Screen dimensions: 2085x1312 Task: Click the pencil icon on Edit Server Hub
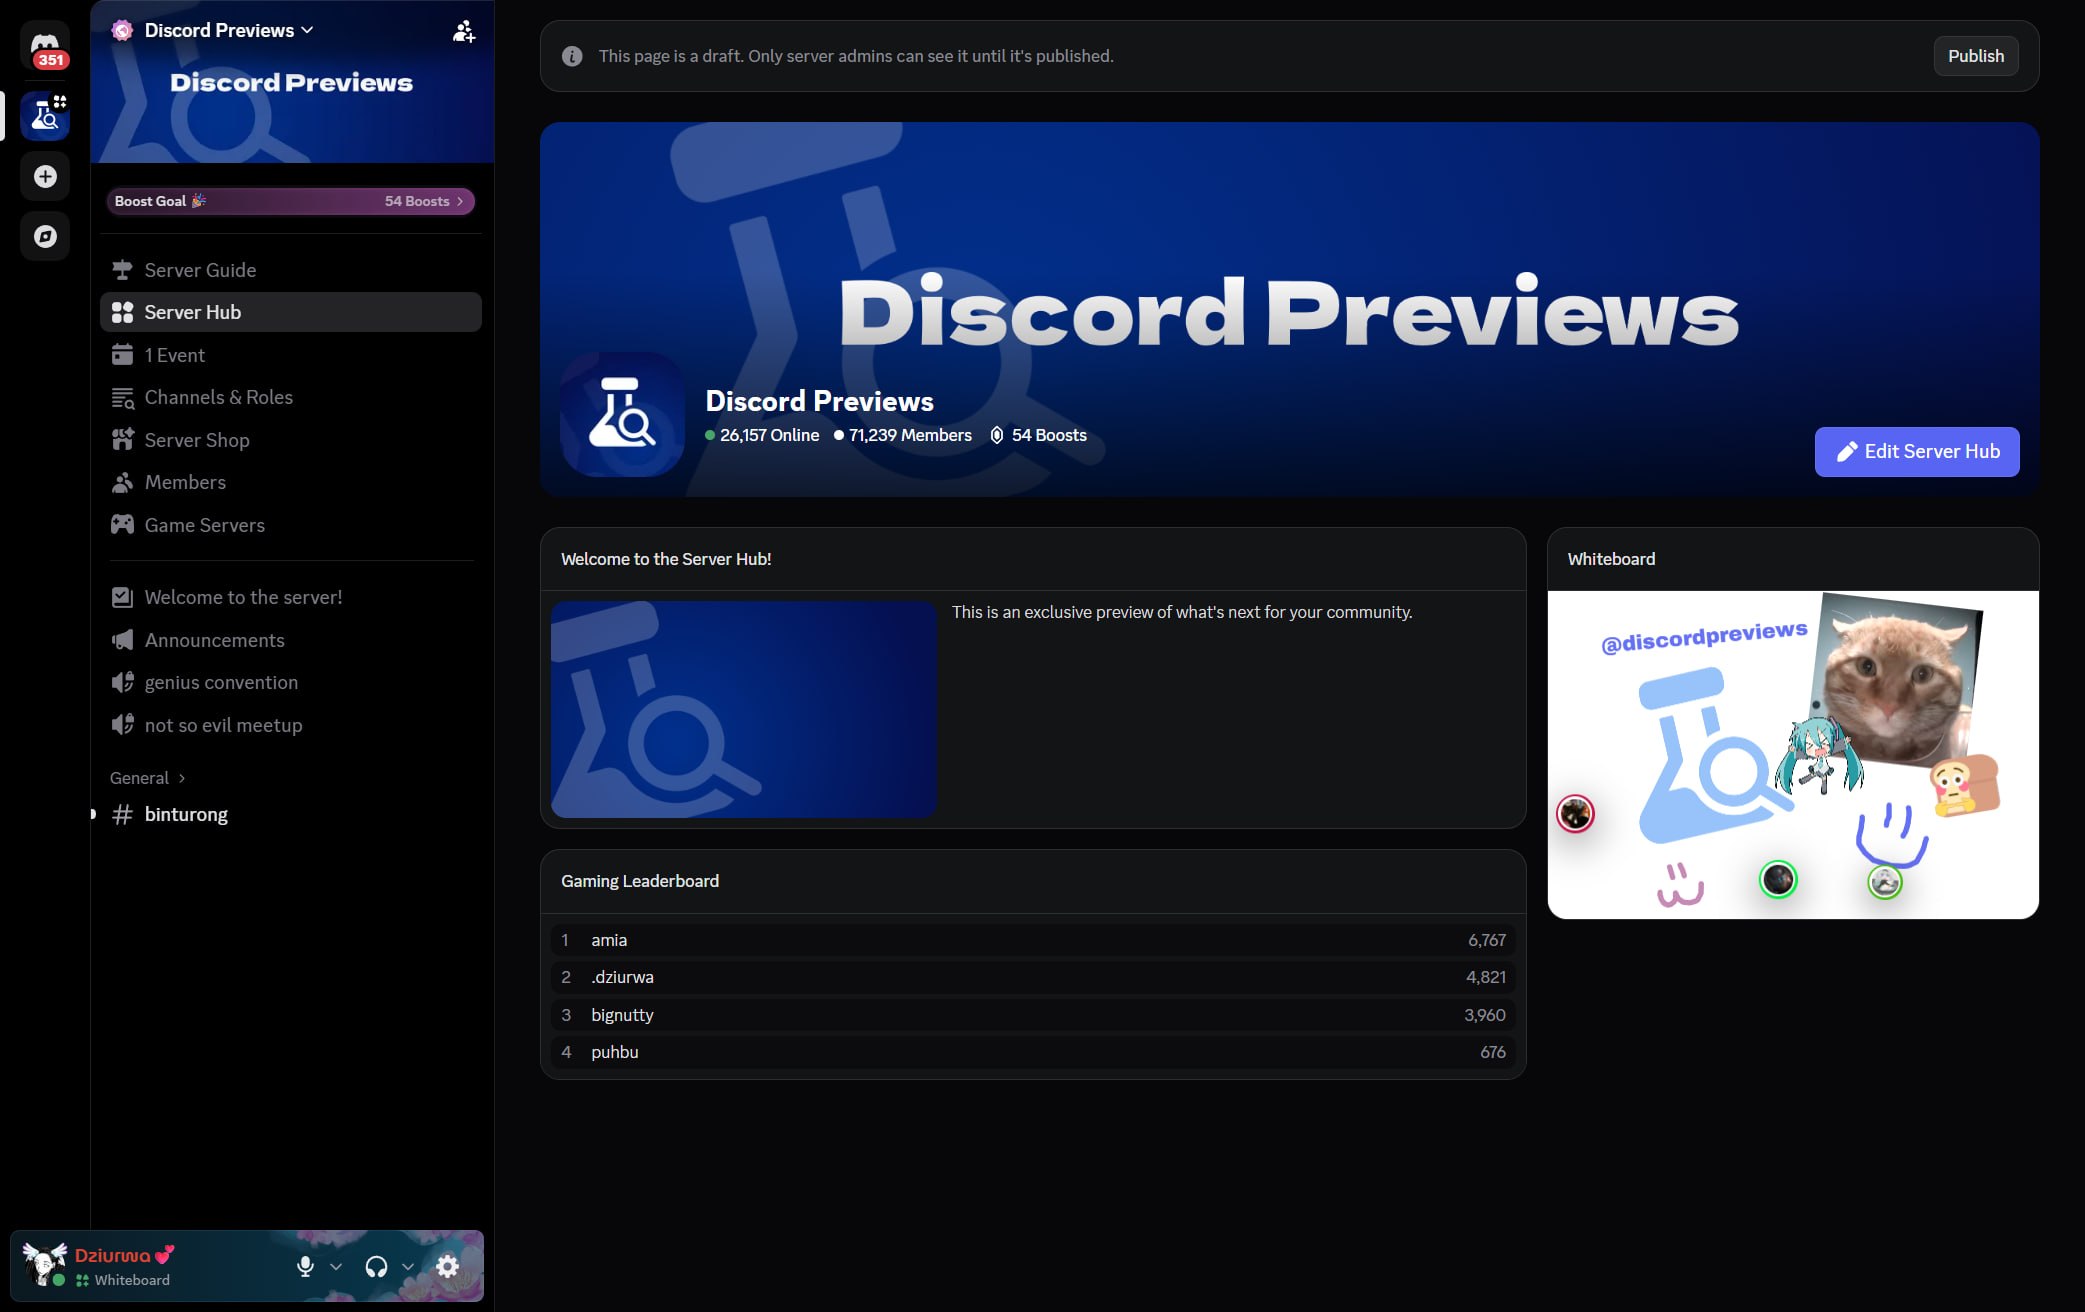tap(1847, 452)
